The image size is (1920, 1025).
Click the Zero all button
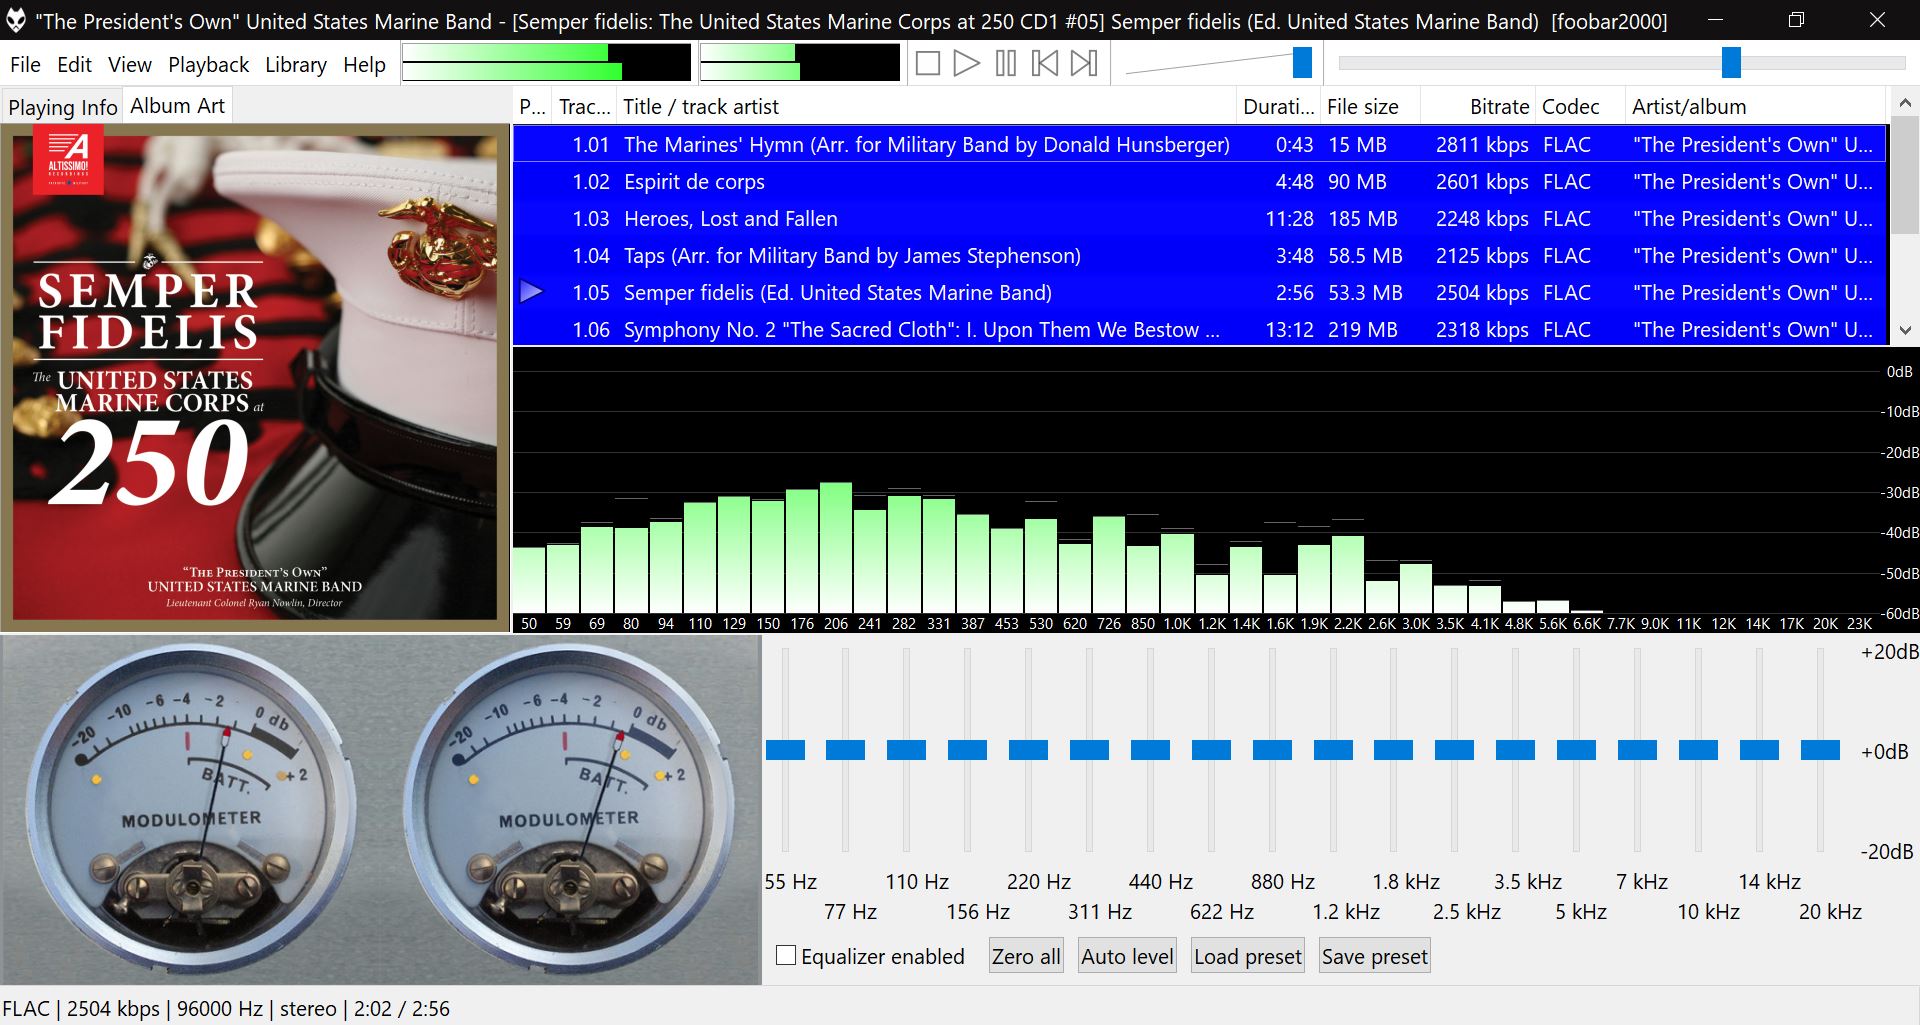(x=1026, y=956)
